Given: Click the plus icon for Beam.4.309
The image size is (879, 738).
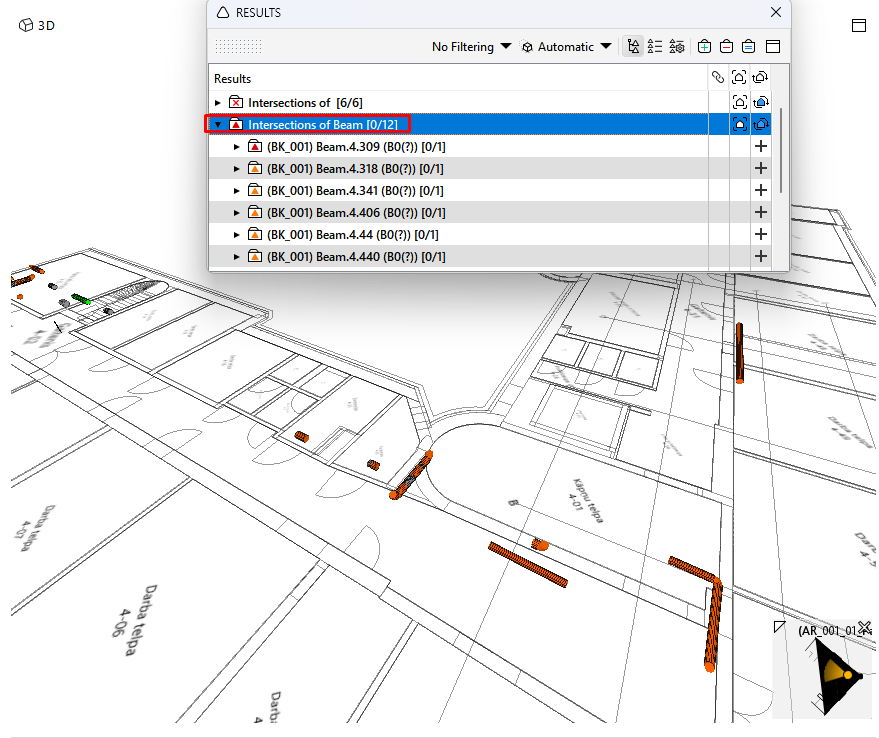Looking at the screenshot, I should [x=761, y=146].
